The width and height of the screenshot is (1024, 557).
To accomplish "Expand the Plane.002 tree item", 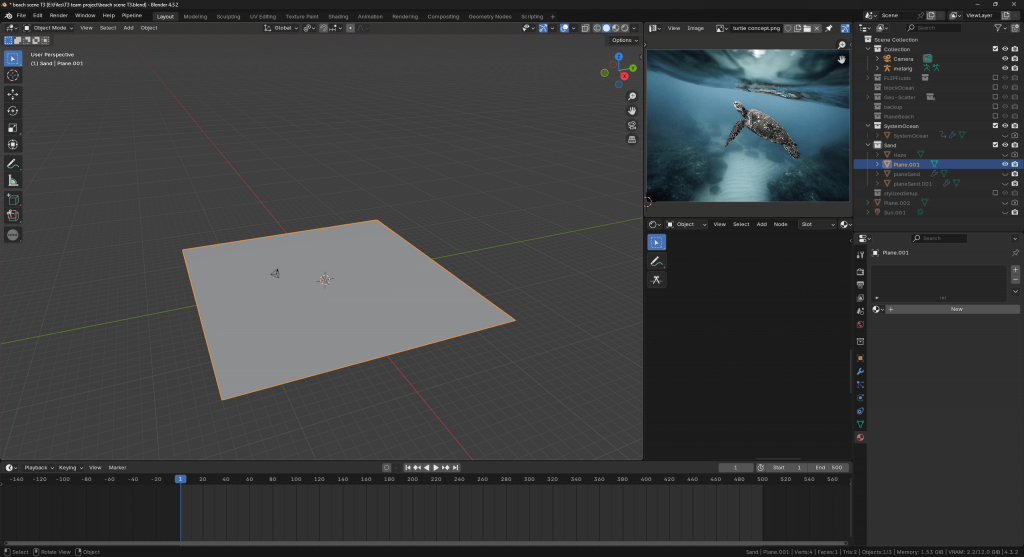I will point(870,203).
